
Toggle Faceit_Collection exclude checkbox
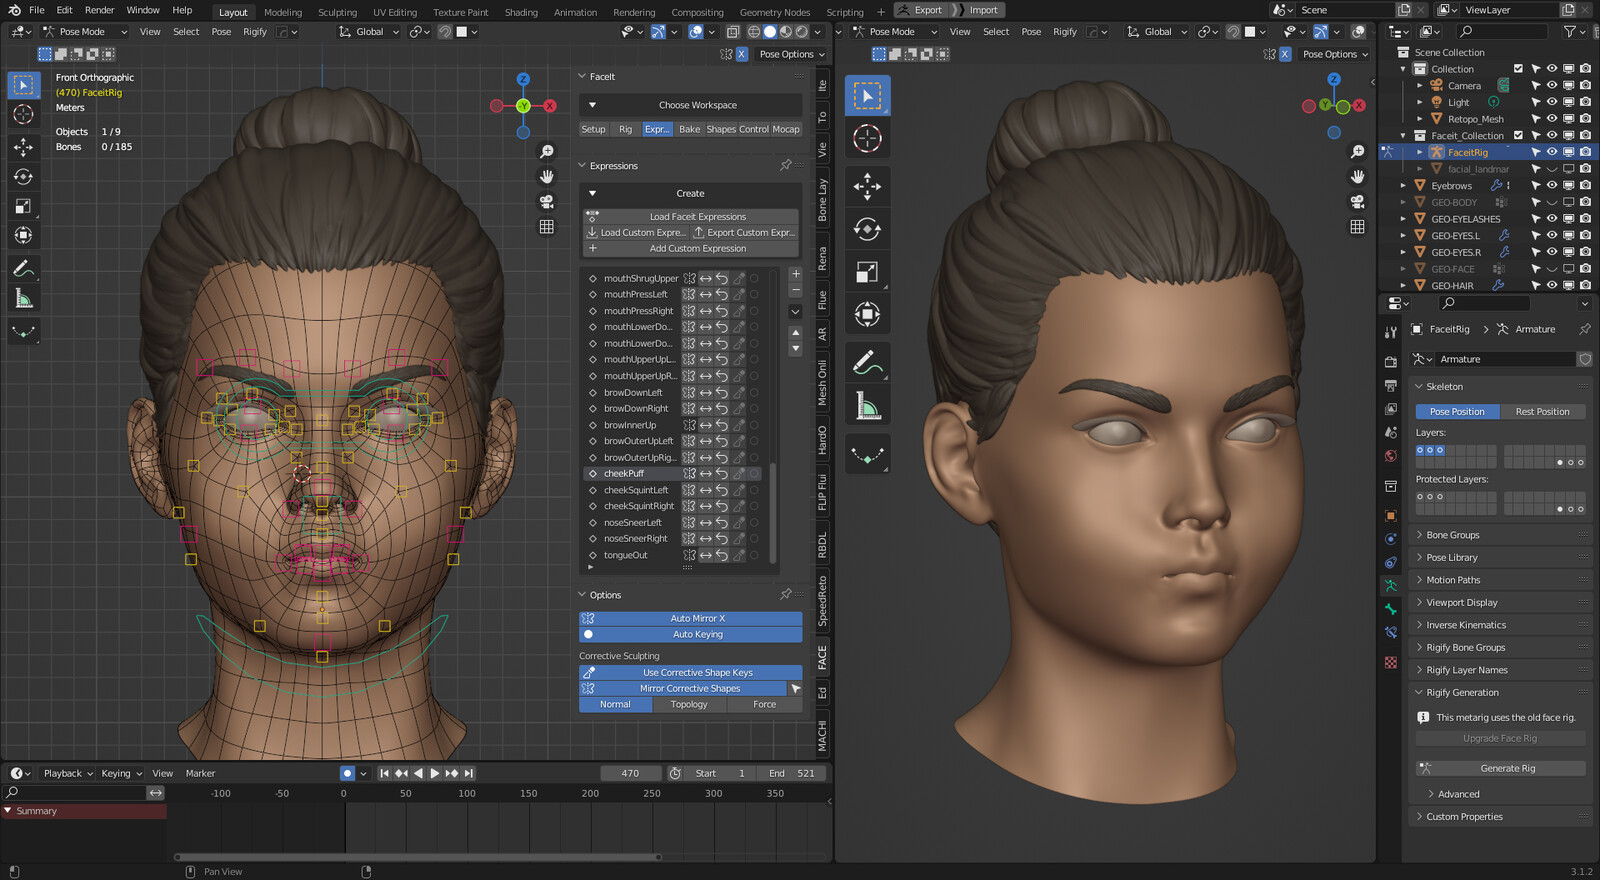point(1518,135)
